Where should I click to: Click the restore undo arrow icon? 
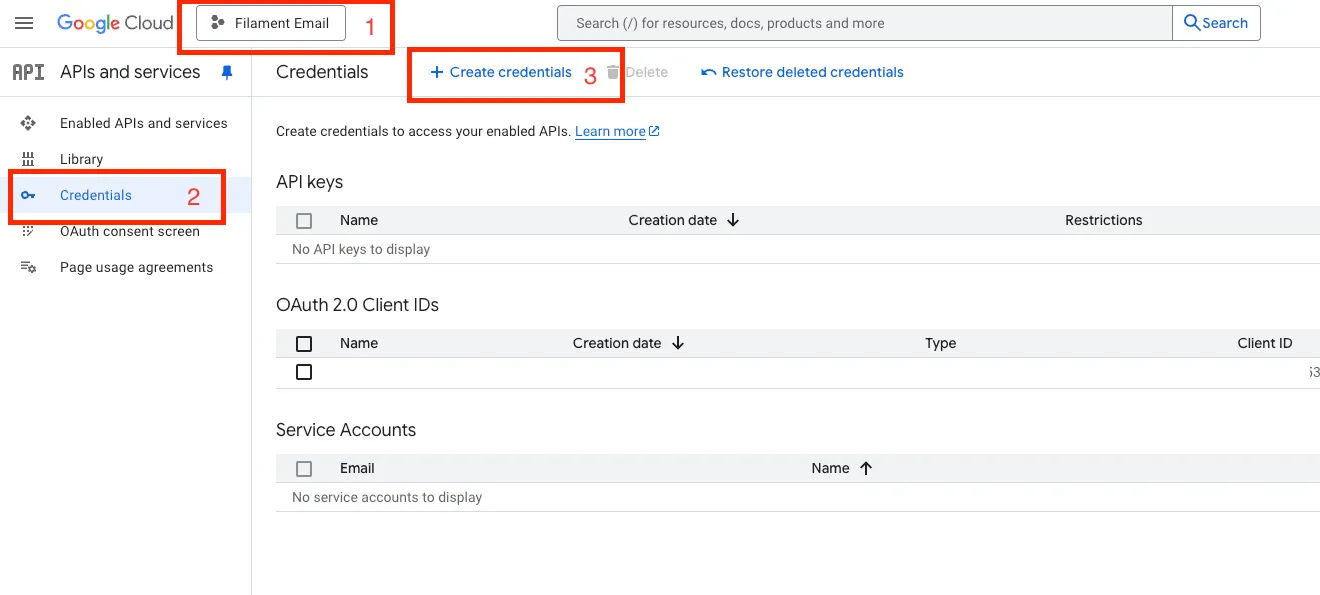pos(709,72)
